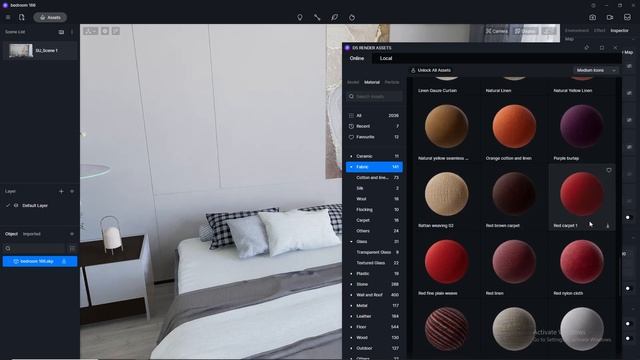Open the hamburger menu icon
640x360 pixels.
pos(8,18)
